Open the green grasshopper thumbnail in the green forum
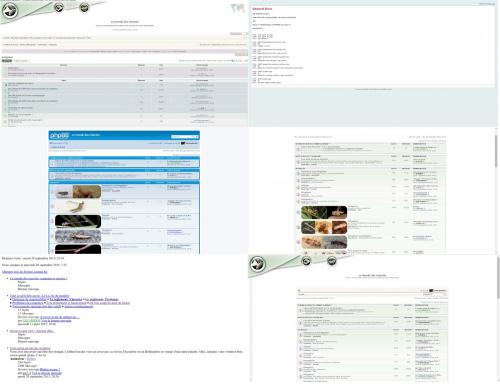The height and width of the screenshot is (388, 500). click(324, 213)
